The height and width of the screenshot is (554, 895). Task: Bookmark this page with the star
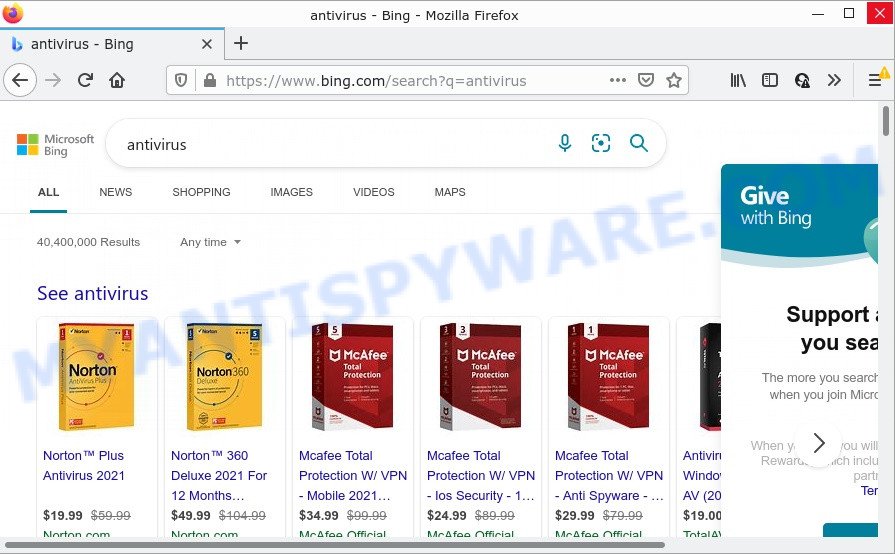pos(674,80)
